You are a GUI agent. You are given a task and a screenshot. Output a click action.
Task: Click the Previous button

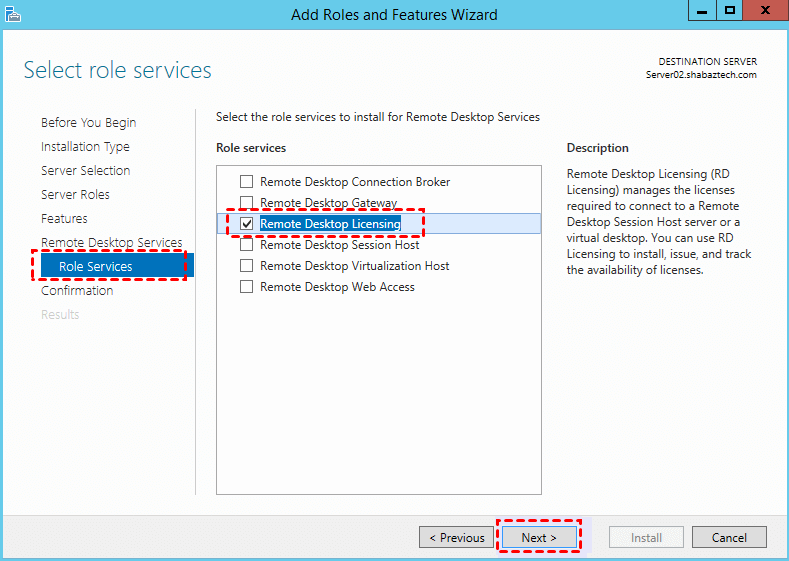click(456, 538)
